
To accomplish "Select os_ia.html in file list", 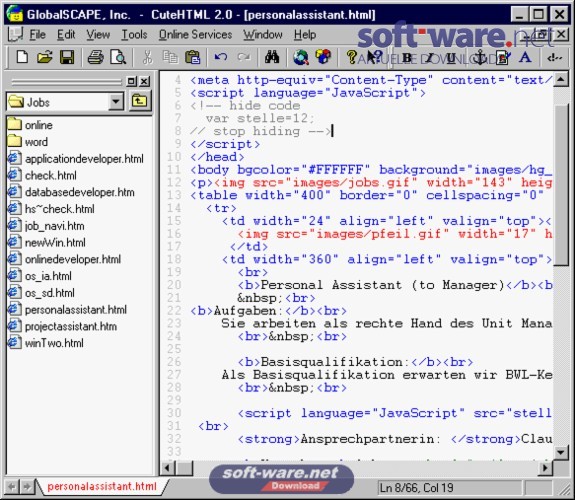I will coord(40,276).
